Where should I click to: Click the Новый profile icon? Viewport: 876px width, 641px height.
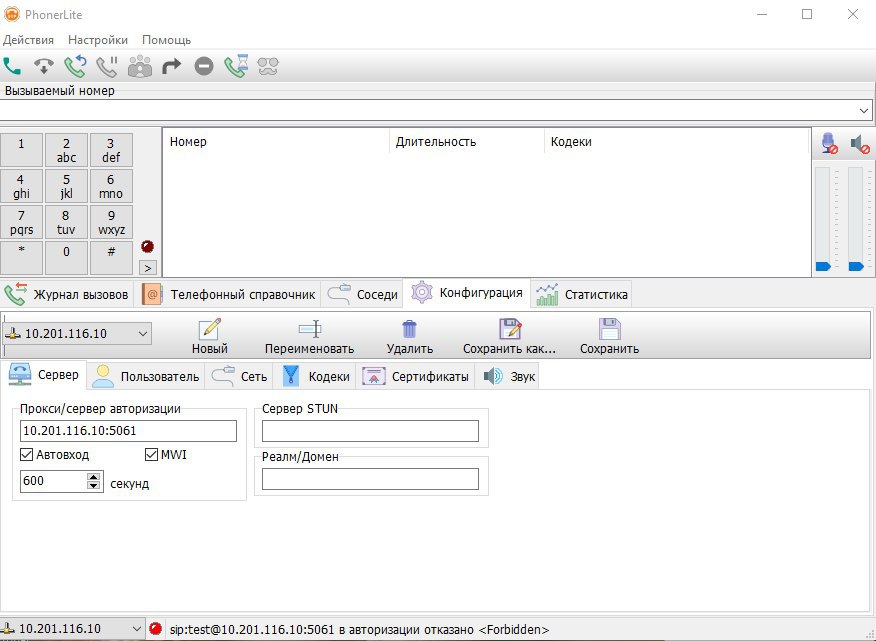210,329
